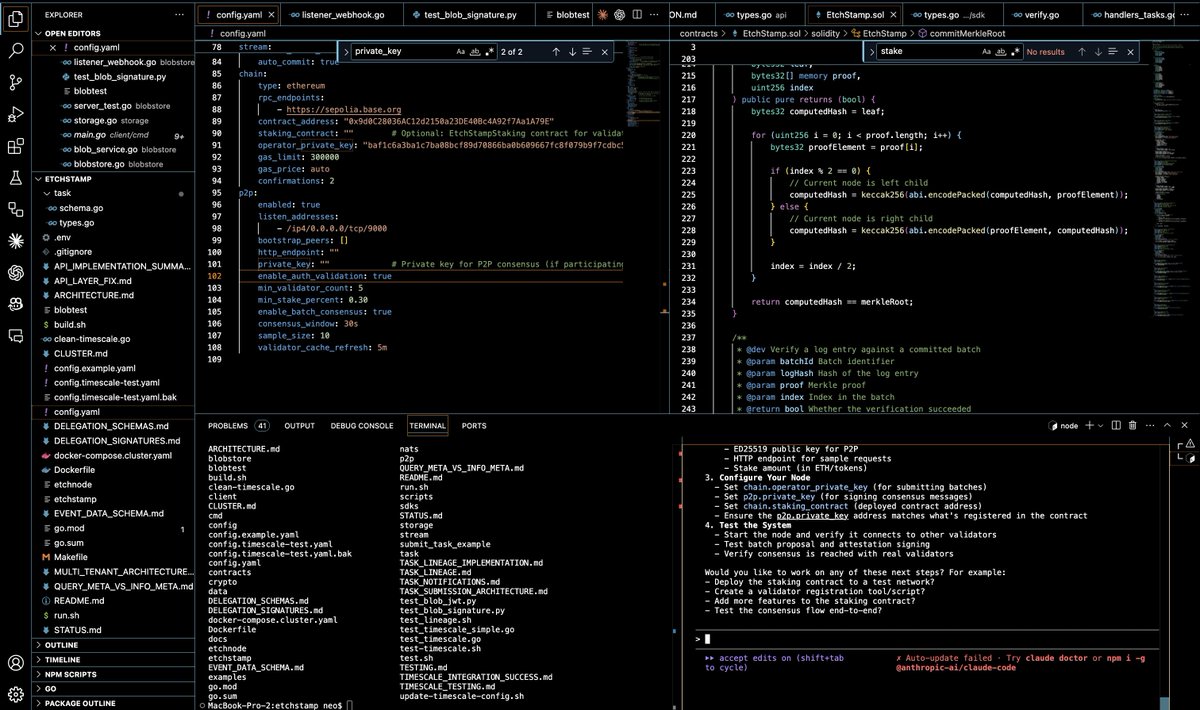Find in selection for private_key search
This screenshot has height=710, width=1200.
click(x=588, y=51)
